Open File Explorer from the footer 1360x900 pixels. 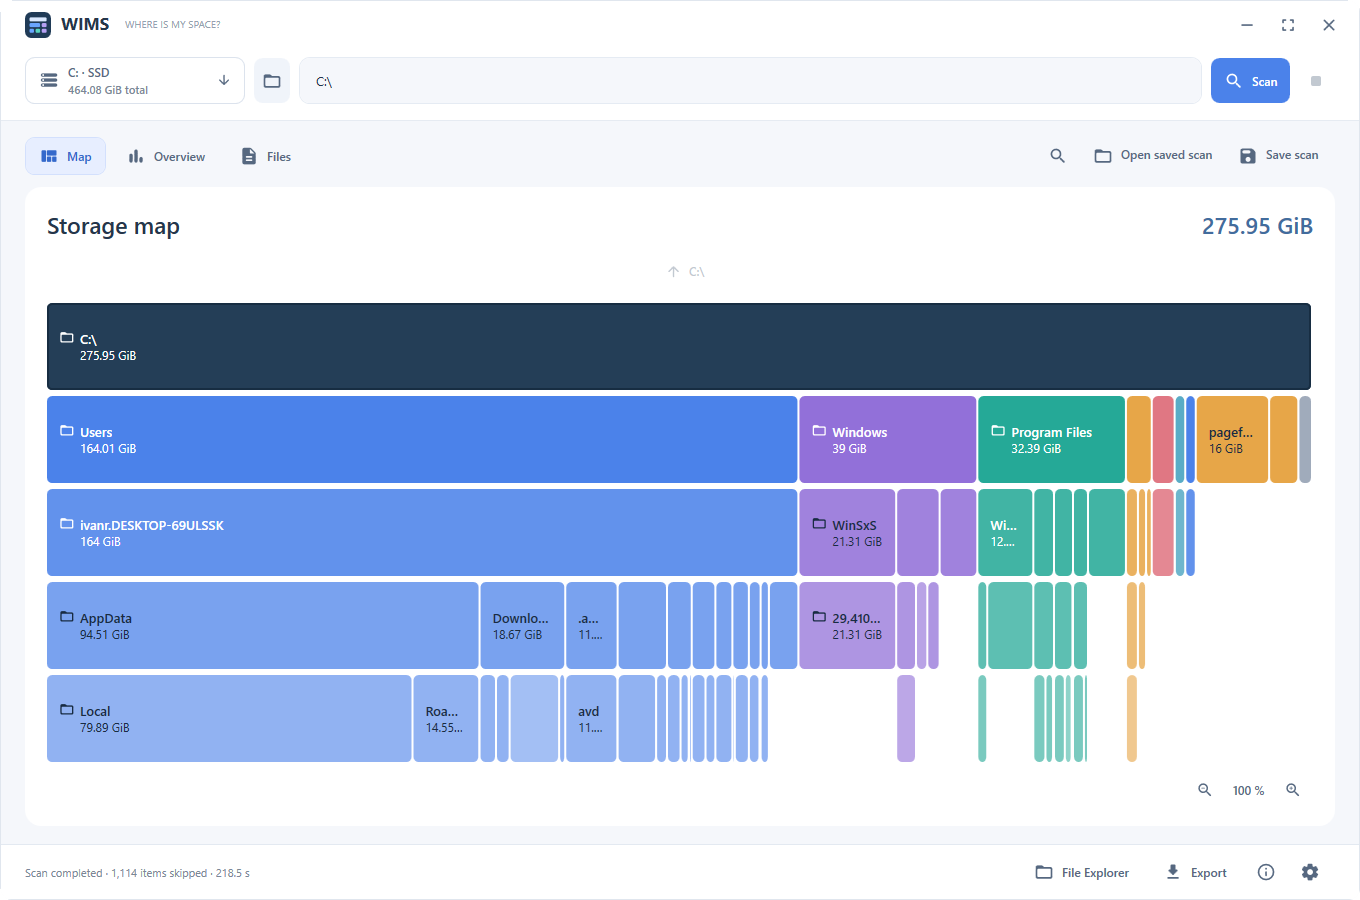point(1082,872)
